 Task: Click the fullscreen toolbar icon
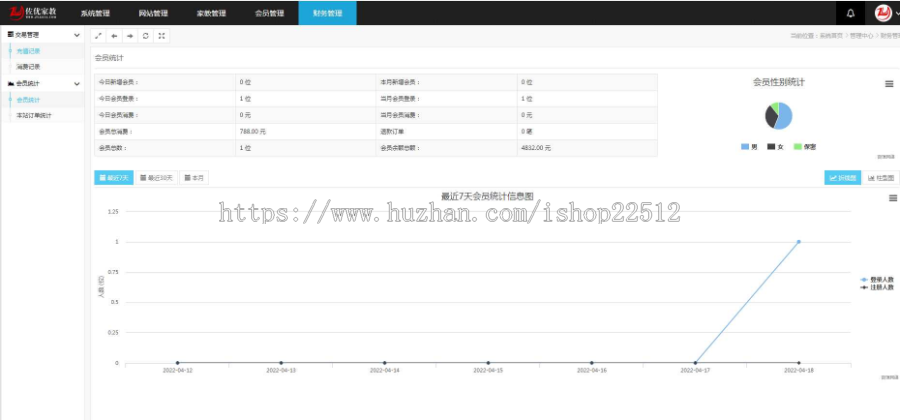point(162,36)
